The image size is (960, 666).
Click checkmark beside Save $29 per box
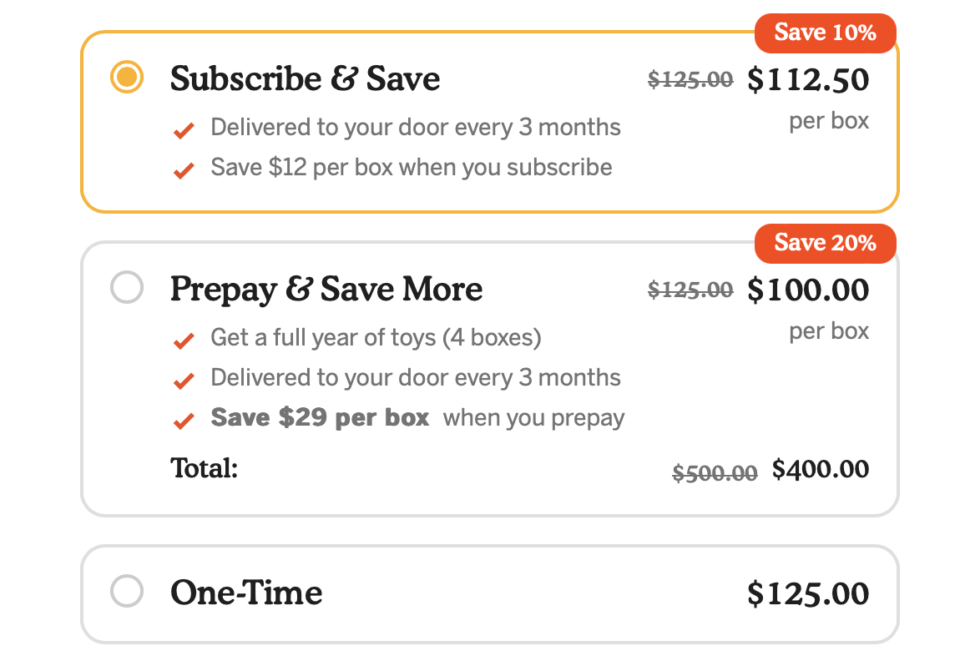coord(183,421)
